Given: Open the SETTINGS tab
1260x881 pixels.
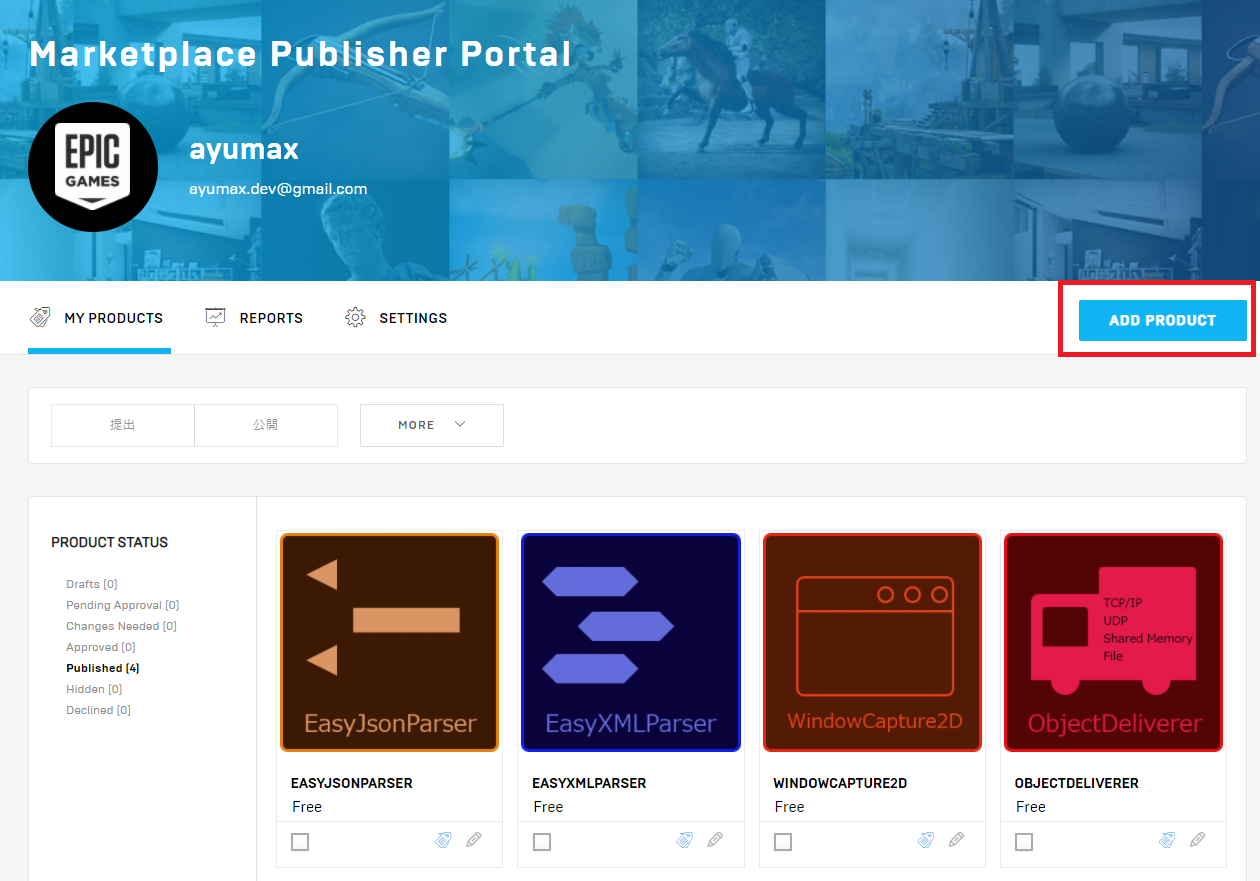Looking at the screenshot, I should click(396, 318).
